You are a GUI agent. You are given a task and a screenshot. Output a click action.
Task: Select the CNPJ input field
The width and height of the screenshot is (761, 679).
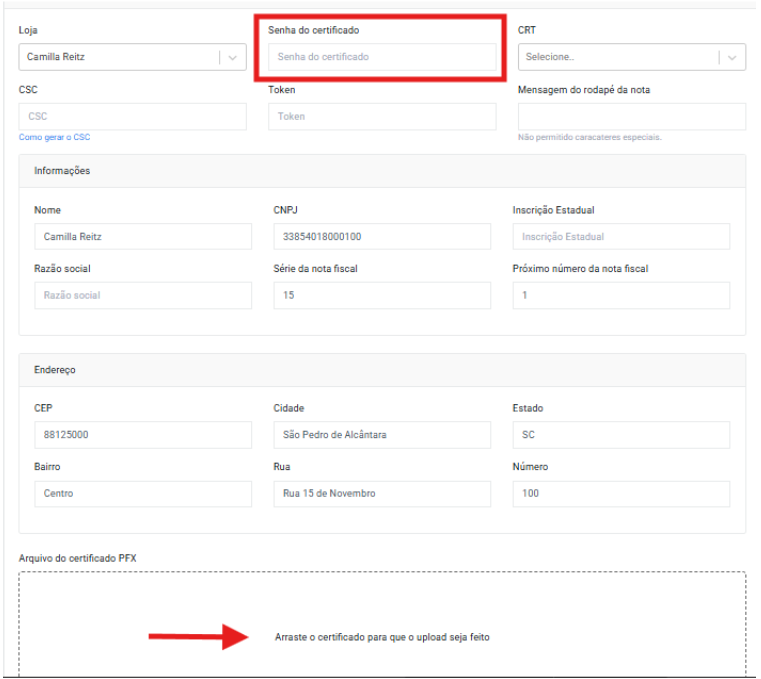[382, 237]
